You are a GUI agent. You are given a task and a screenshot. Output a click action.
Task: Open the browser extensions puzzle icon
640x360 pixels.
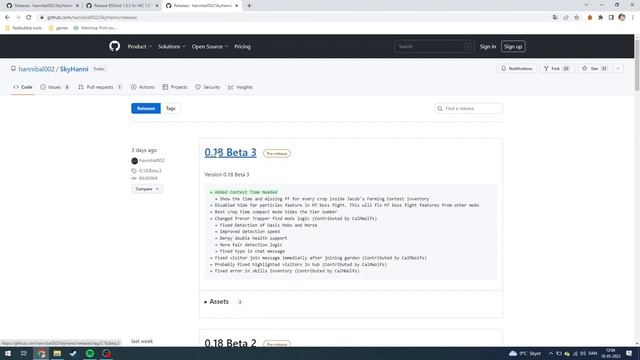[x=600, y=18]
